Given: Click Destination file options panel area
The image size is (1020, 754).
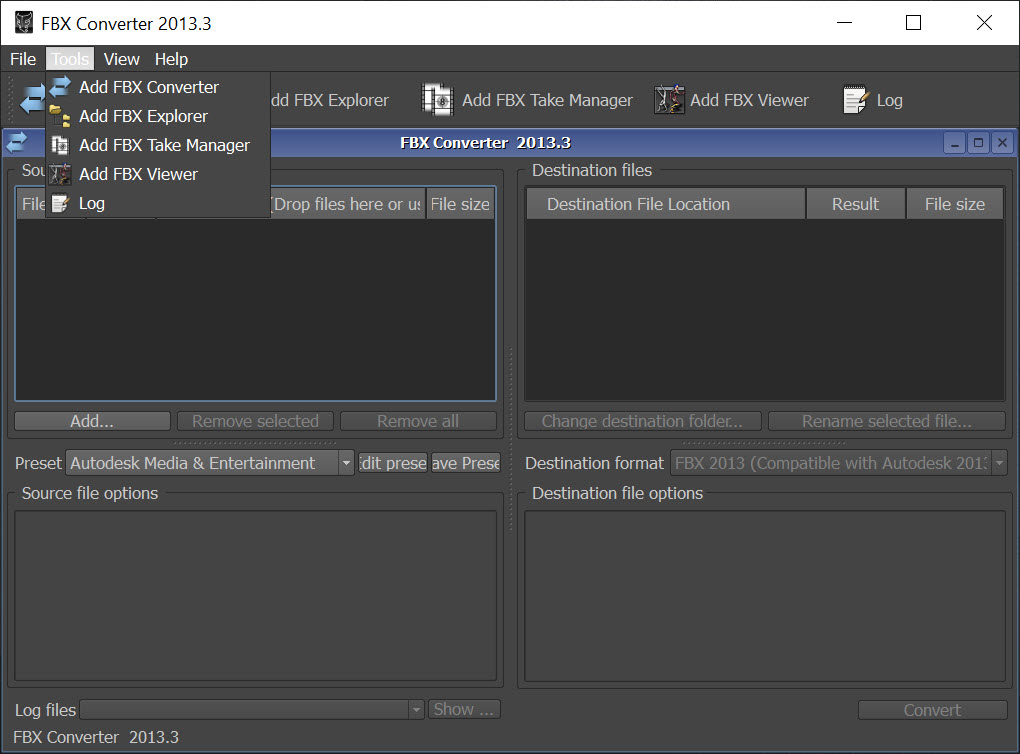Looking at the screenshot, I should [765, 595].
